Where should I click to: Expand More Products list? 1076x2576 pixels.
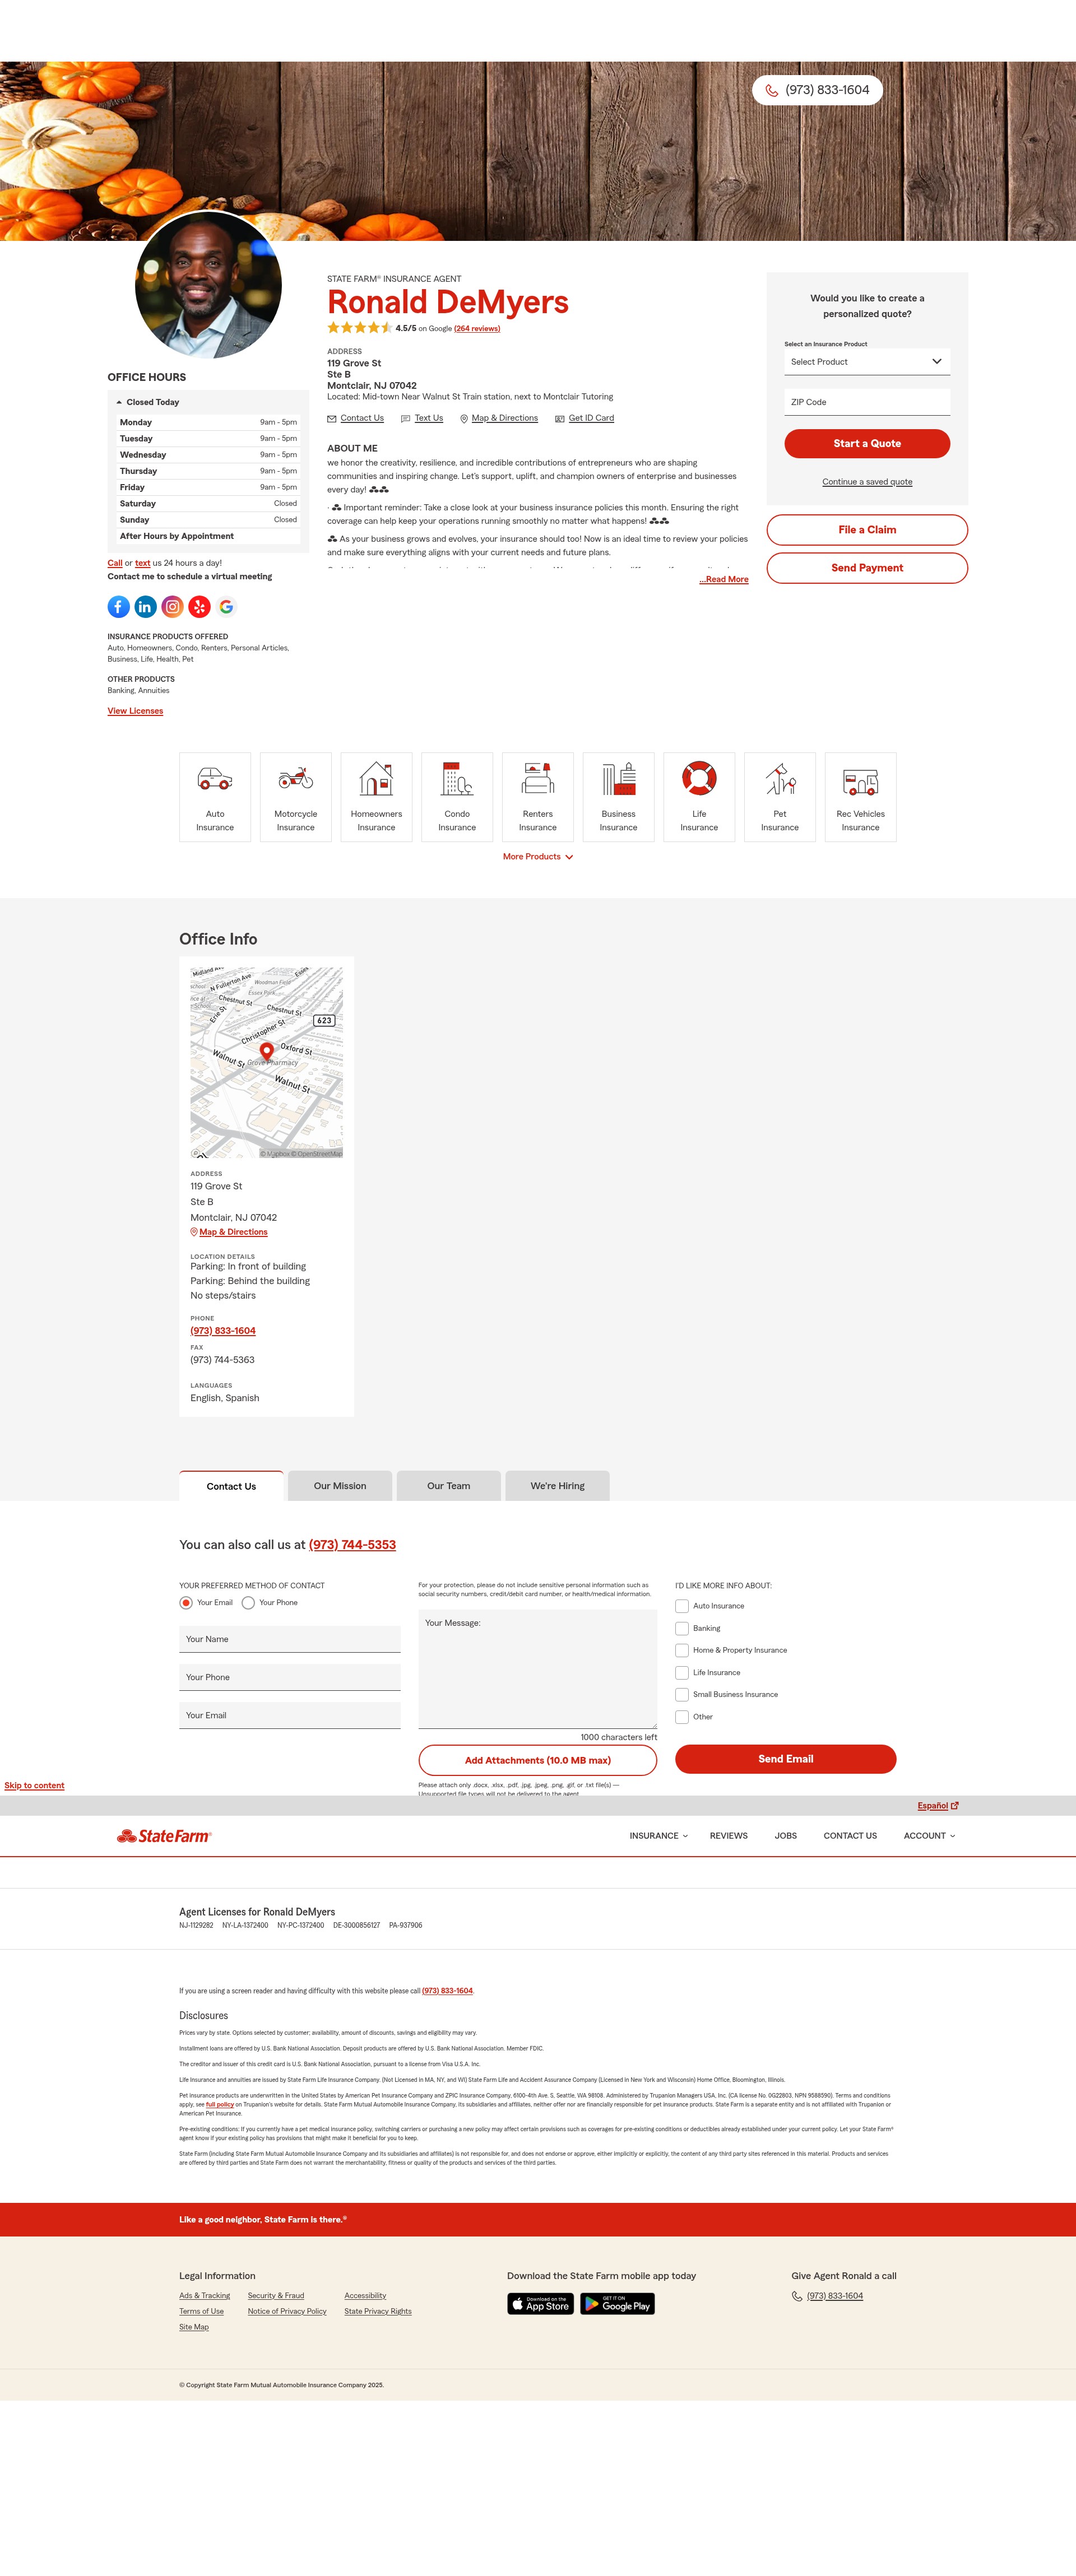click(538, 857)
